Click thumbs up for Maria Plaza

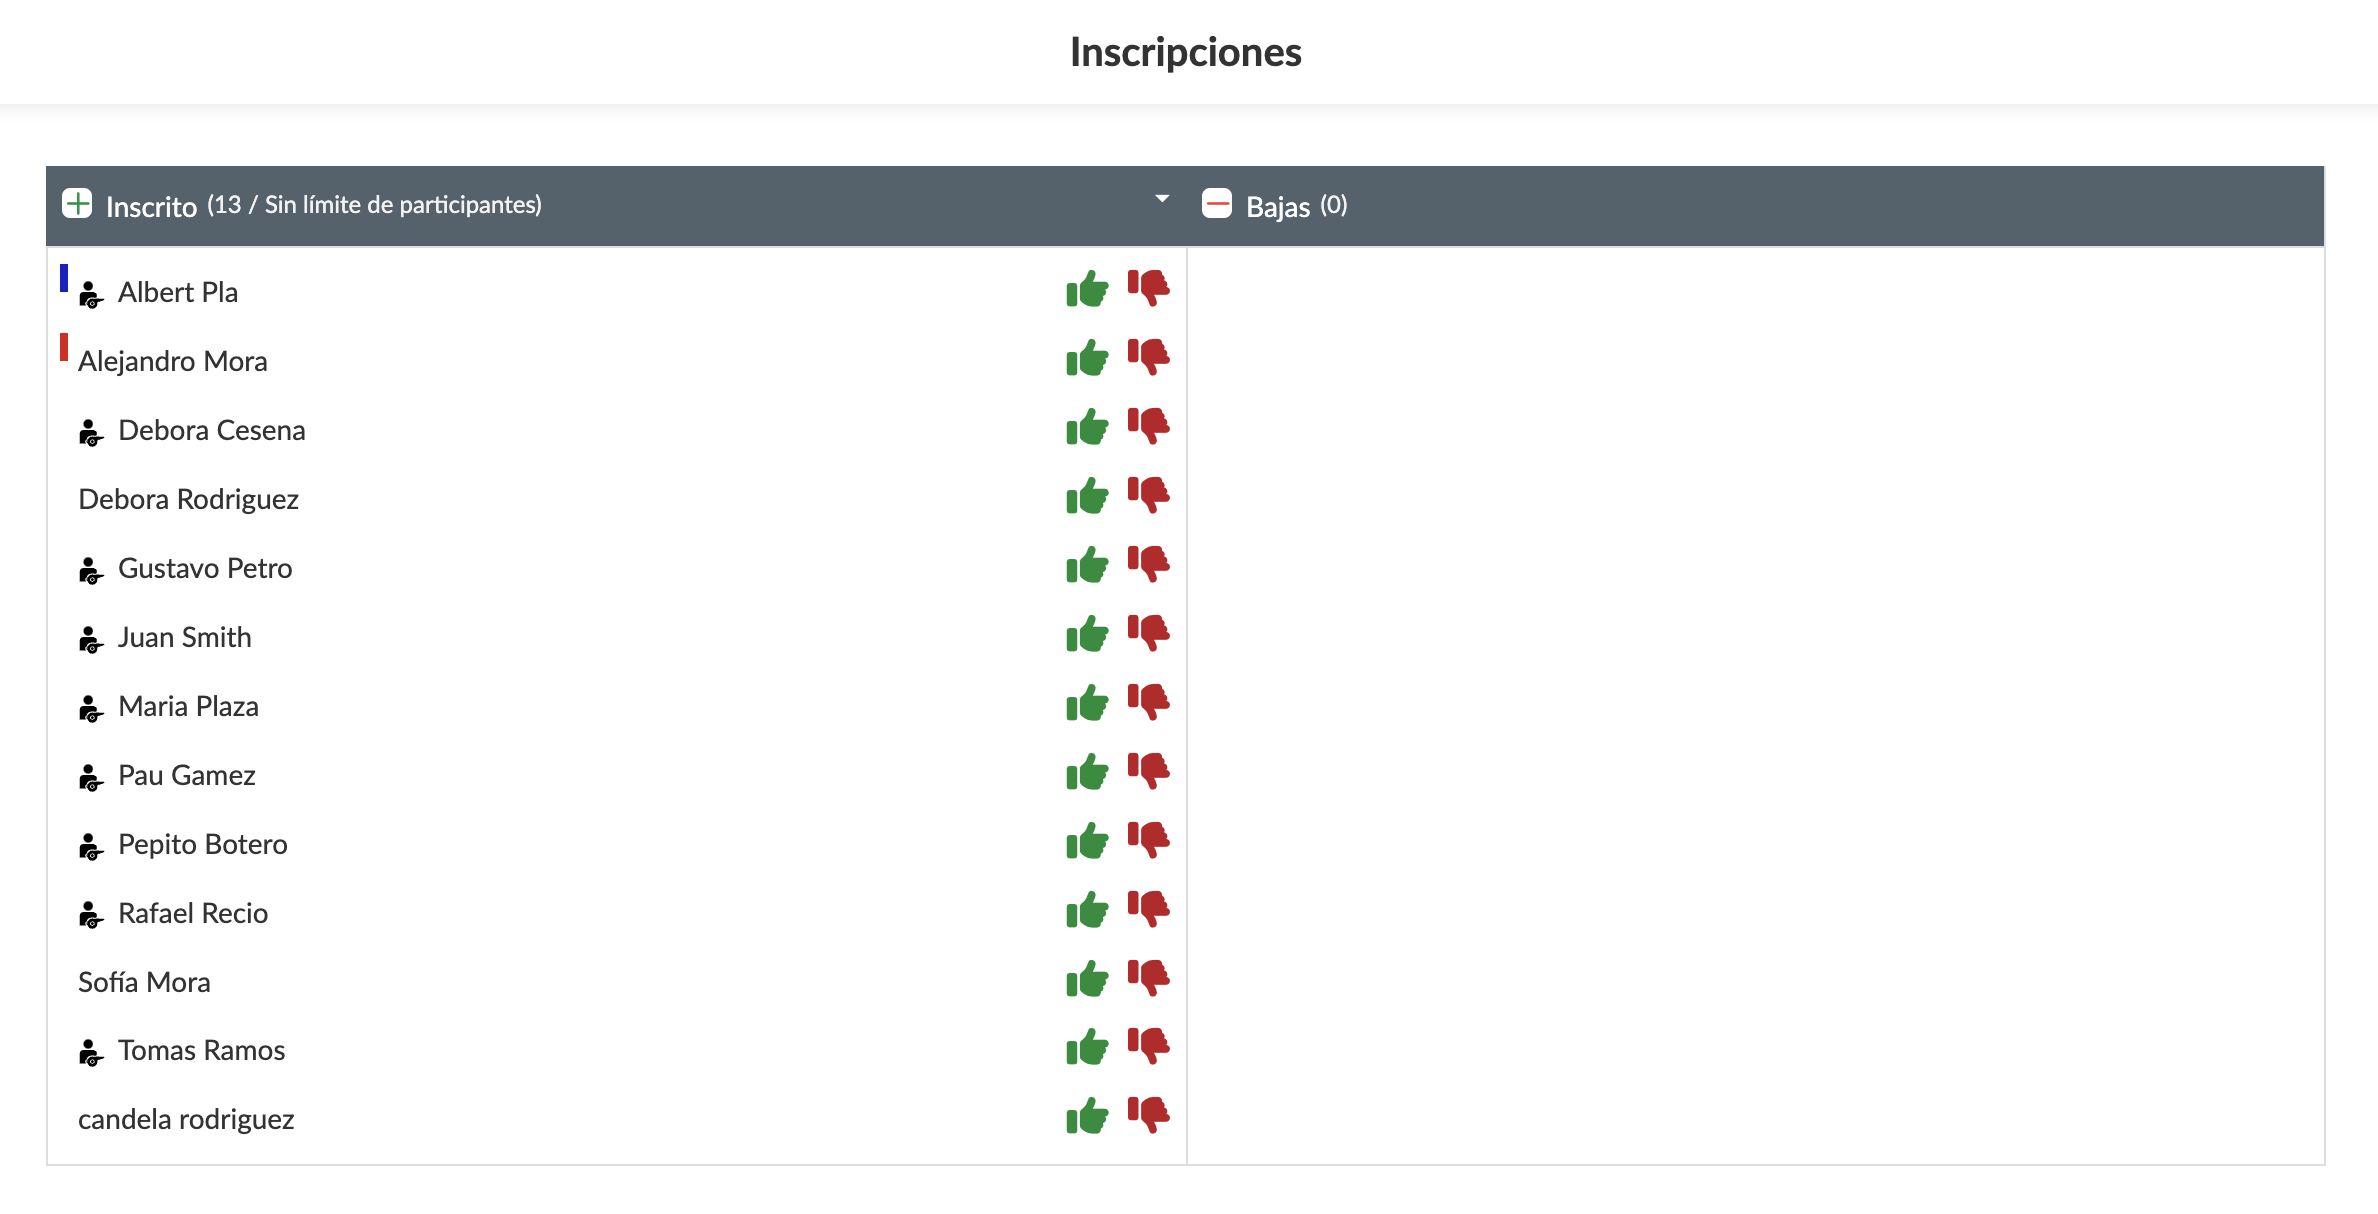point(1087,704)
